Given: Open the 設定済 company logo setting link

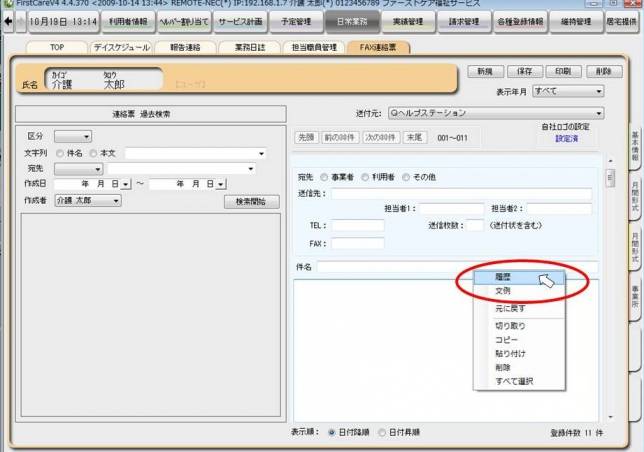Looking at the screenshot, I should [567, 139].
